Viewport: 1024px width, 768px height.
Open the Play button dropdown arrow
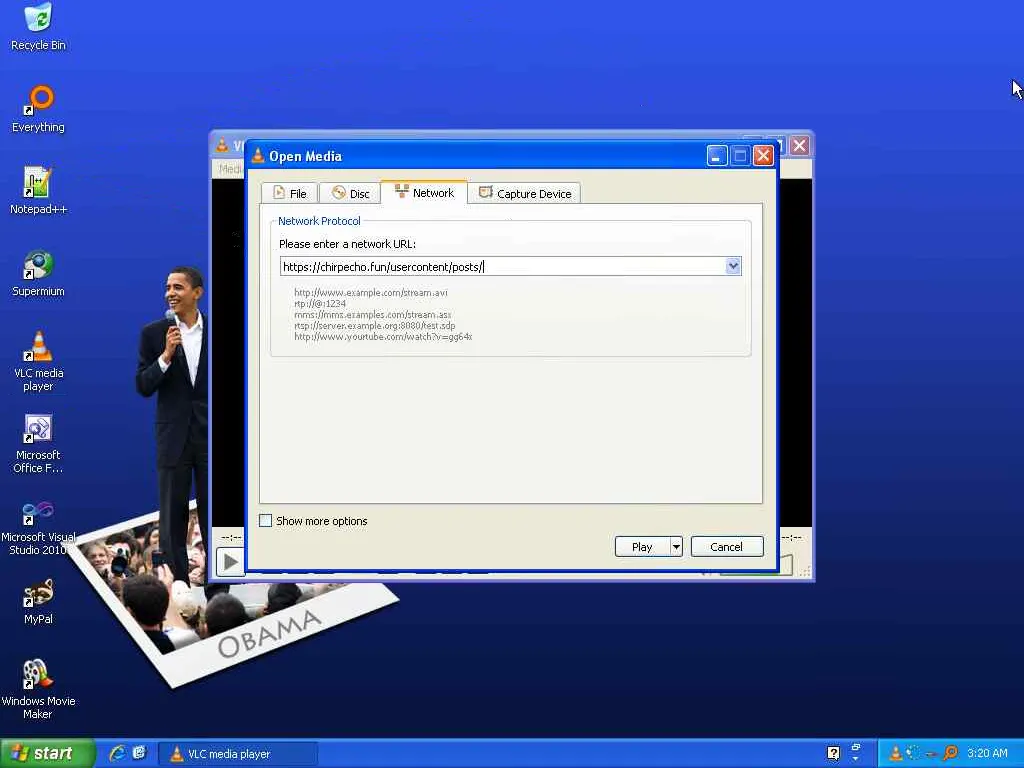tap(676, 547)
